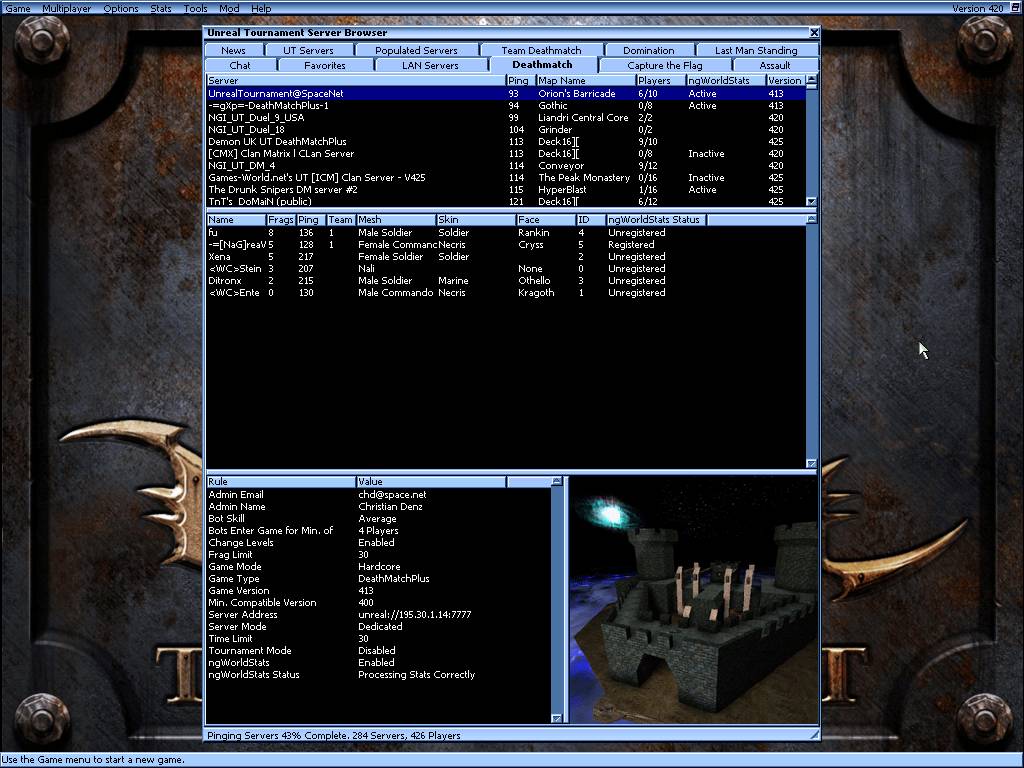Select NGI_UT_DM_4 server

506,166
